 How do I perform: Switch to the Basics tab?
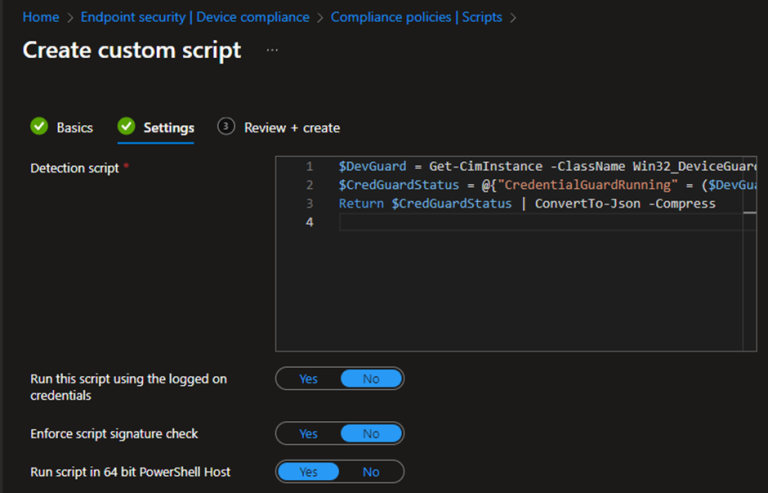74,128
